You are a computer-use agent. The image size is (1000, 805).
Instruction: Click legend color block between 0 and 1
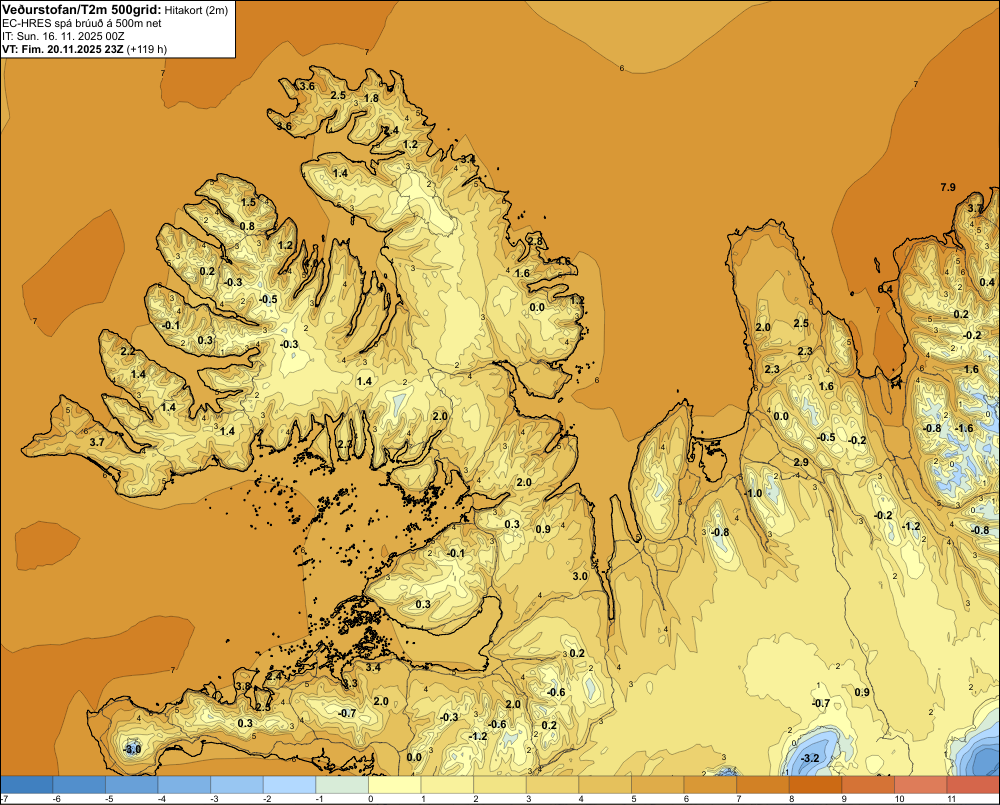[x=395, y=784]
